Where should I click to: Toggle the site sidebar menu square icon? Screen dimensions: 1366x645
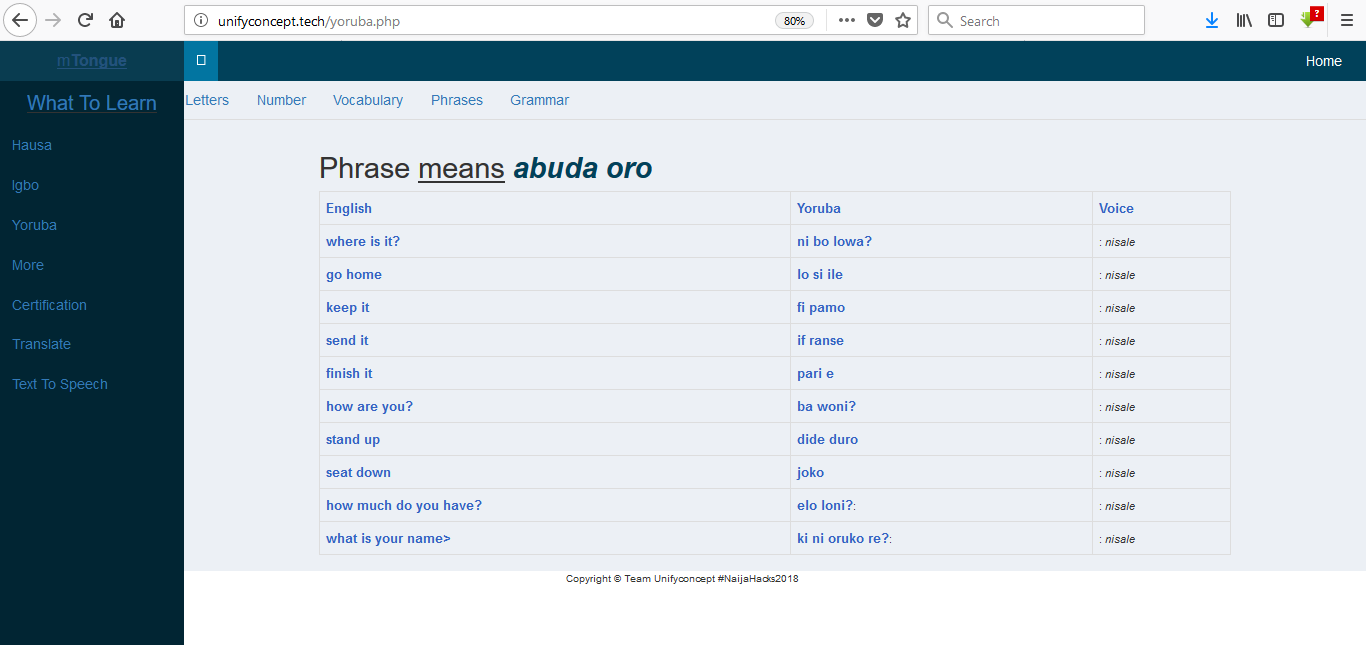coord(201,60)
